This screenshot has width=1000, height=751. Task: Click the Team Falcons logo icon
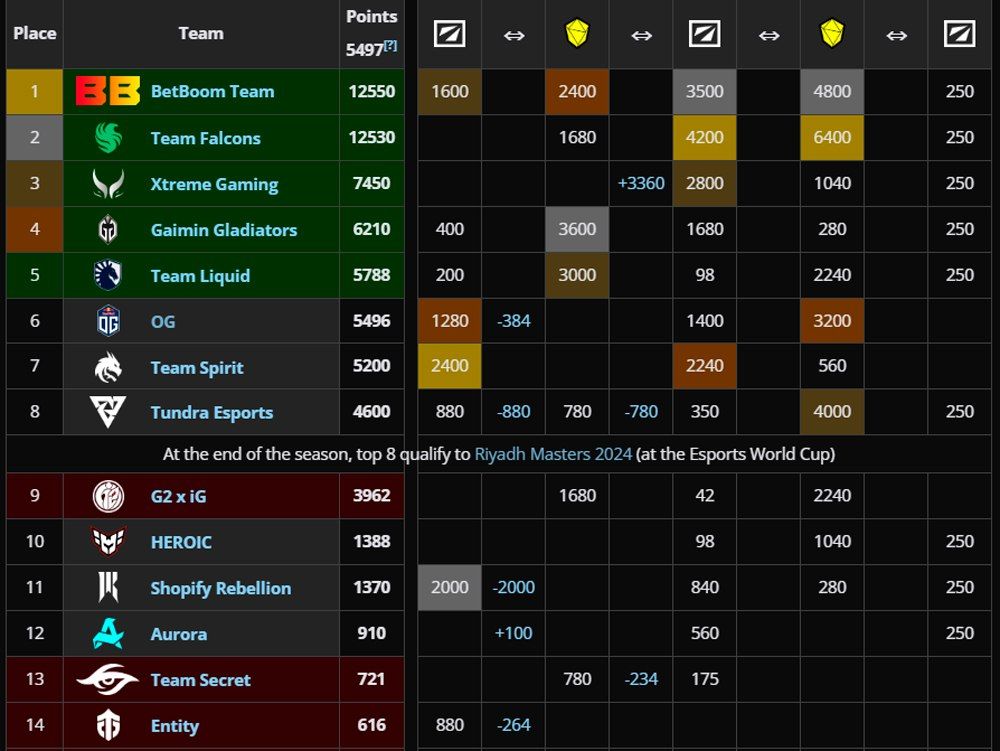107,138
